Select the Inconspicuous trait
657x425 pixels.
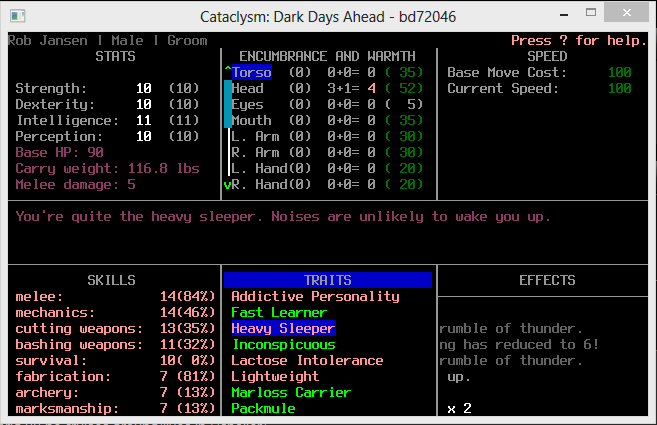click(284, 344)
